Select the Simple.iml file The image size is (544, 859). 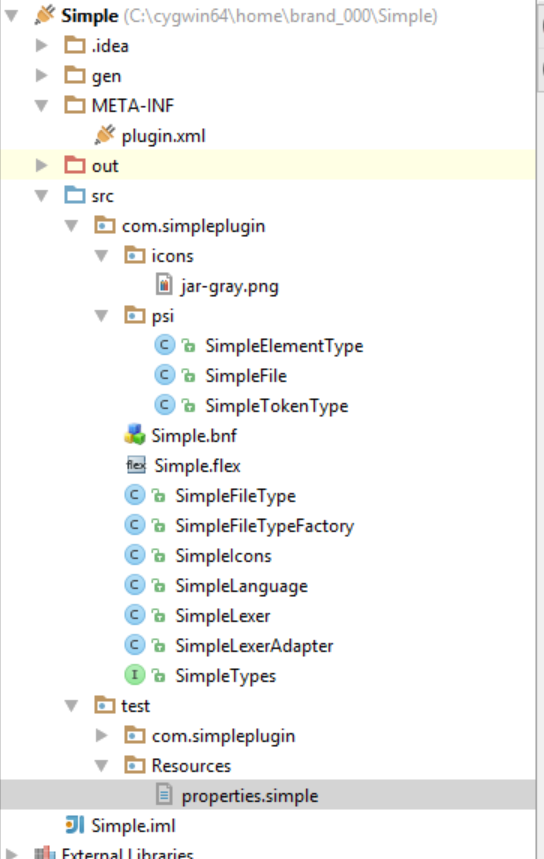(133, 825)
